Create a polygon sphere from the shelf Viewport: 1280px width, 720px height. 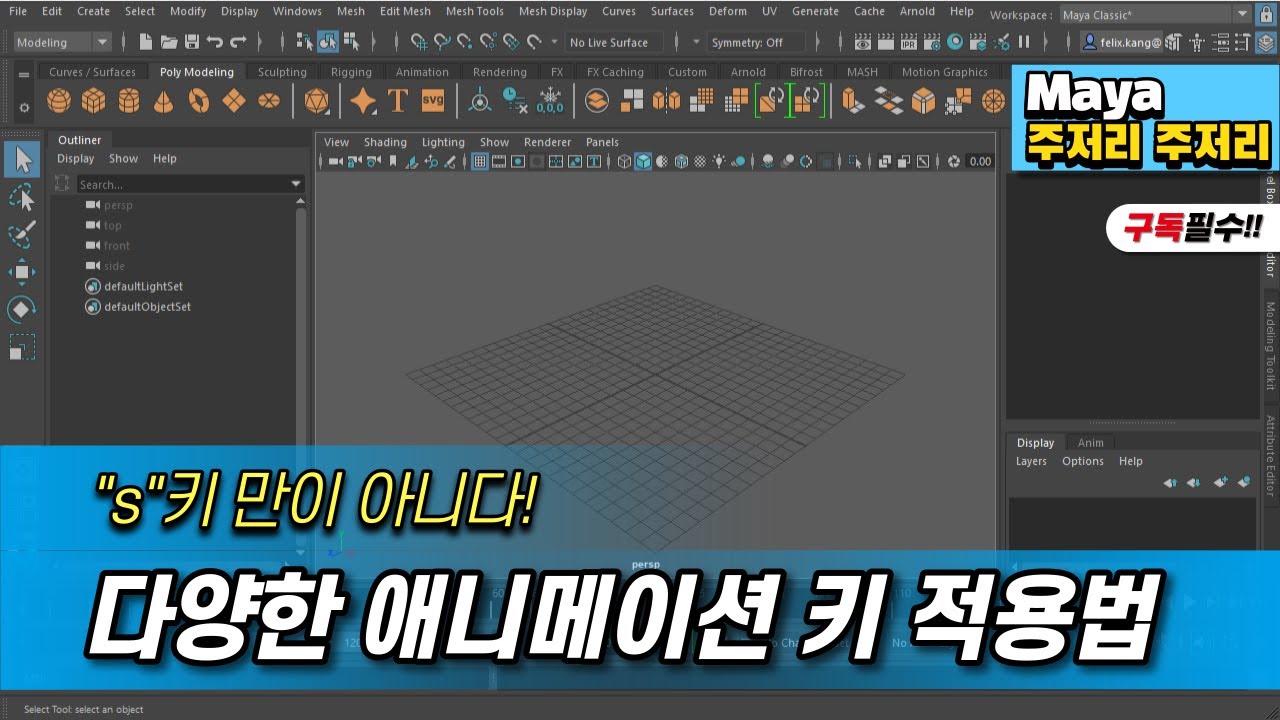pyautogui.click(x=59, y=101)
